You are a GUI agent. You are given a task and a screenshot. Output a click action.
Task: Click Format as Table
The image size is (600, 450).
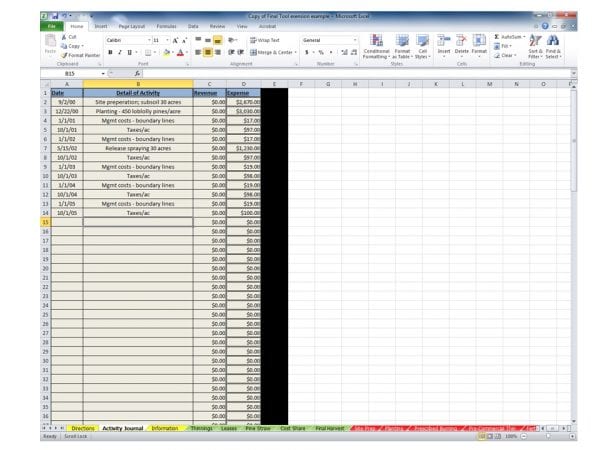[402, 46]
